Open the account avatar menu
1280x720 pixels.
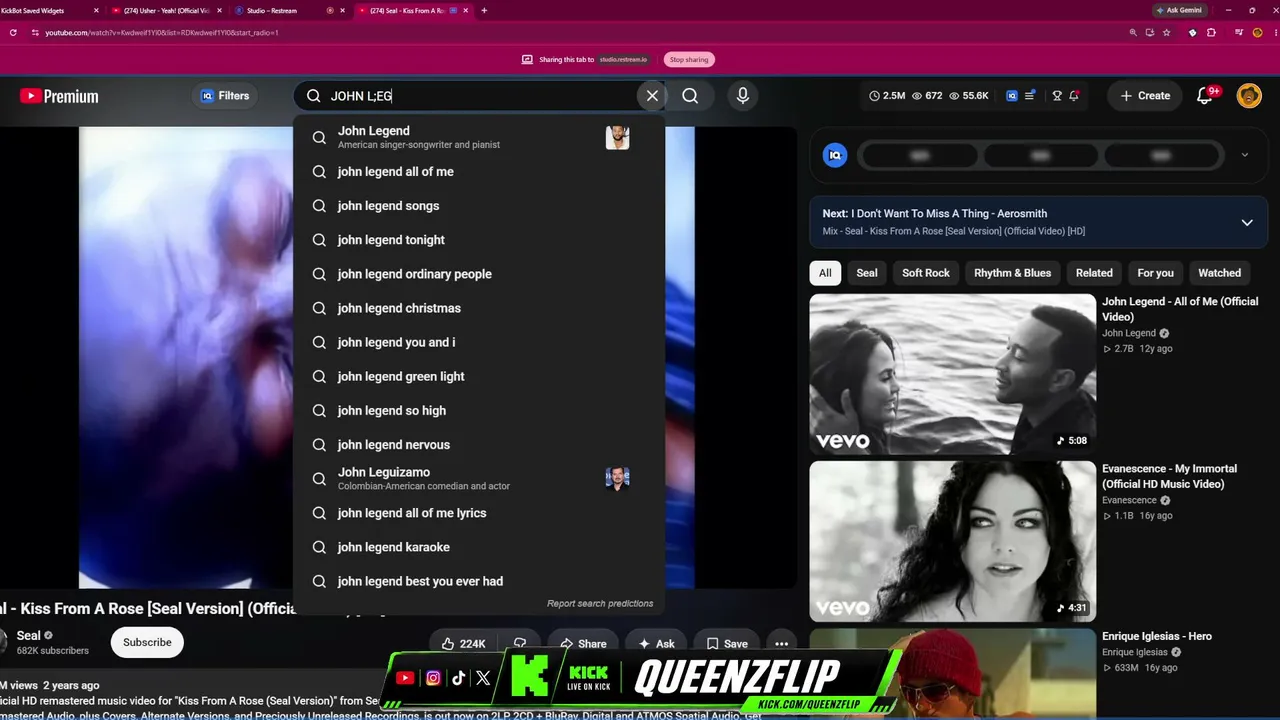pos(1249,96)
